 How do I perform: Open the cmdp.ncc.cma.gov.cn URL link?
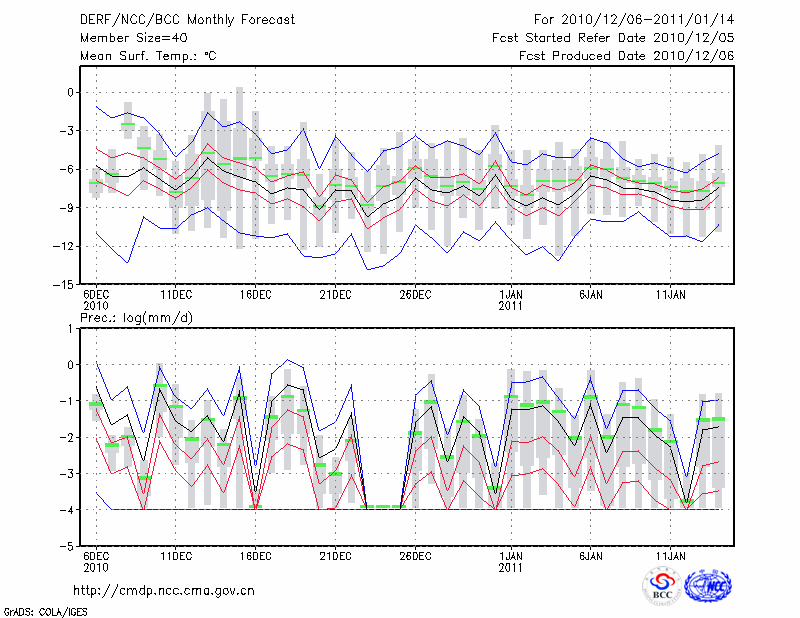(x=164, y=590)
